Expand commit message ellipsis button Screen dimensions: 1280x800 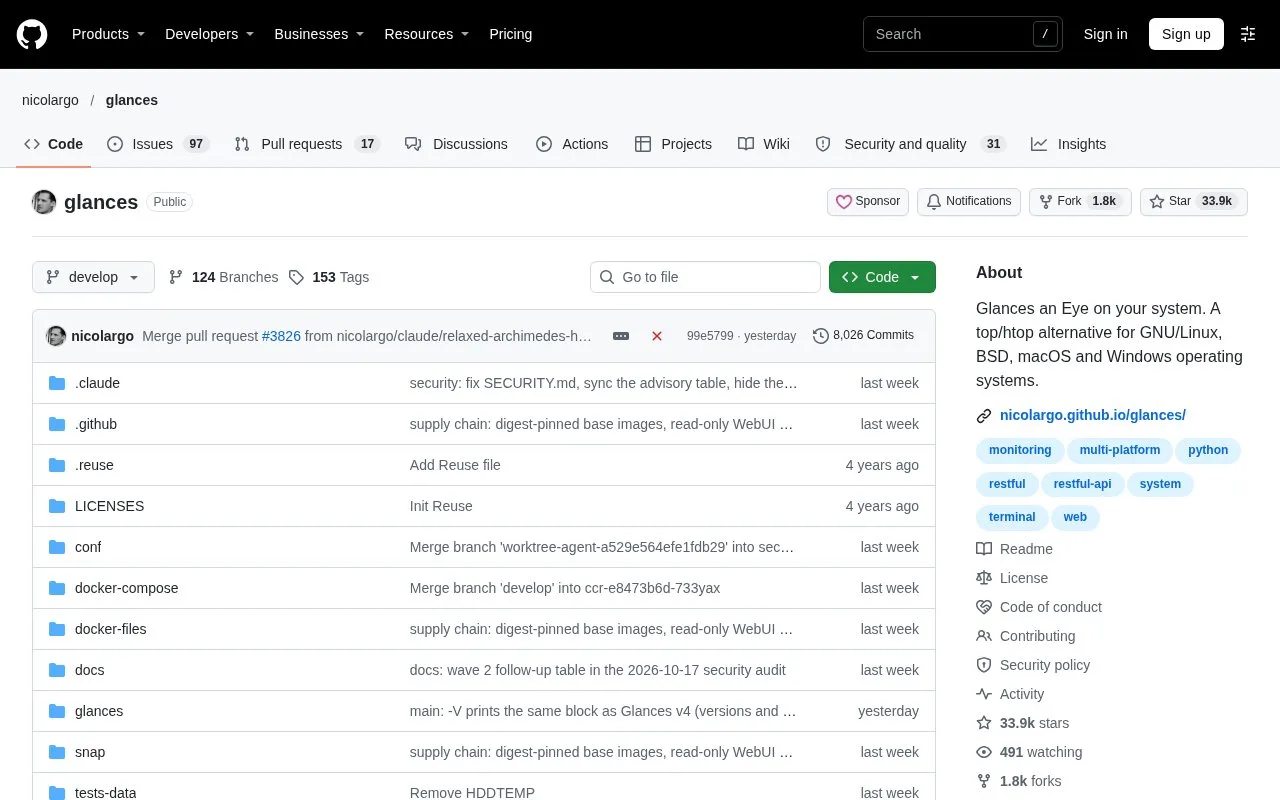[x=621, y=336]
